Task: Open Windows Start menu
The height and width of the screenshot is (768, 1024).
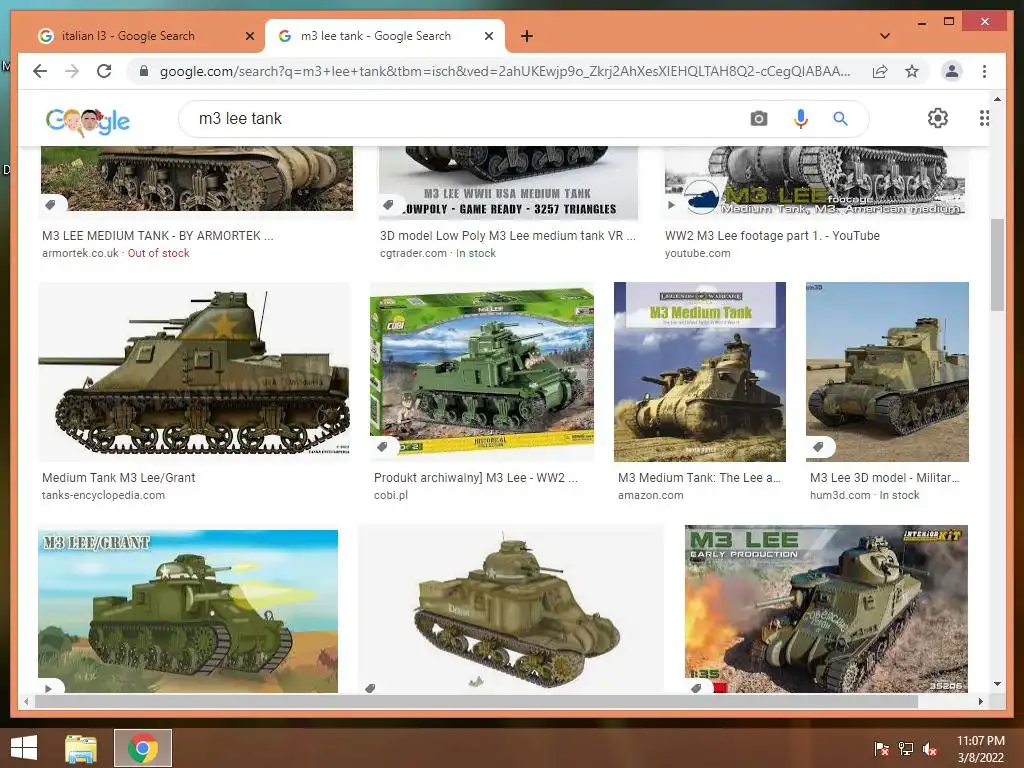Action: click(x=24, y=748)
